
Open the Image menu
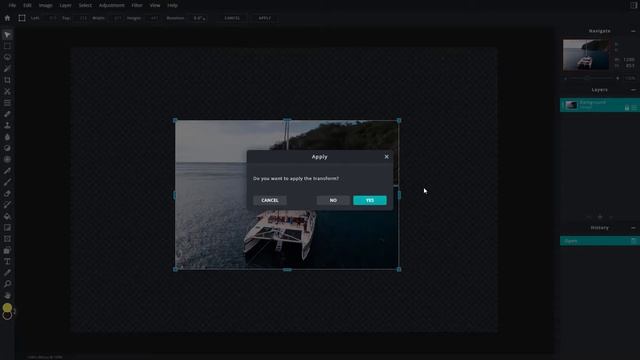coord(45,5)
